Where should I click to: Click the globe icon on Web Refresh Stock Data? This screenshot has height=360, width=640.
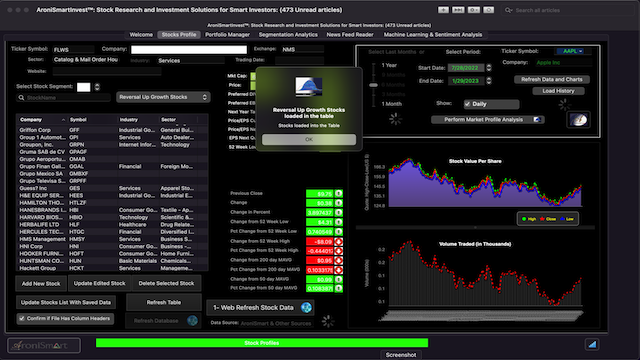(306, 307)
